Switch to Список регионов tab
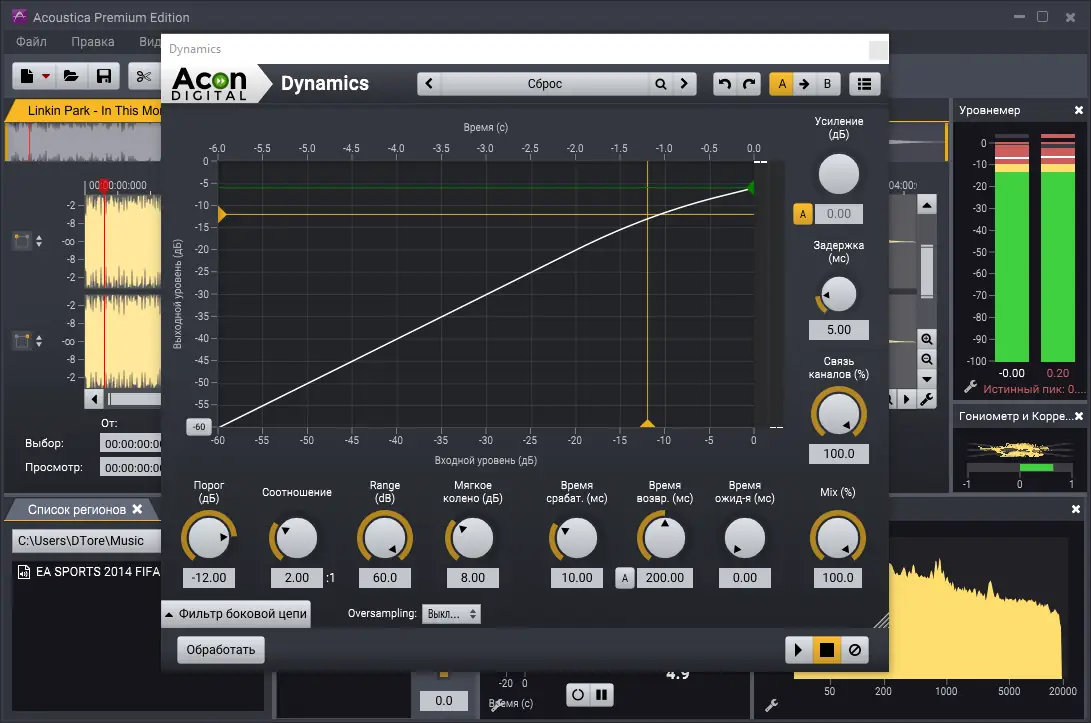This screenshot has width=1091, height=723. point(77,509)
